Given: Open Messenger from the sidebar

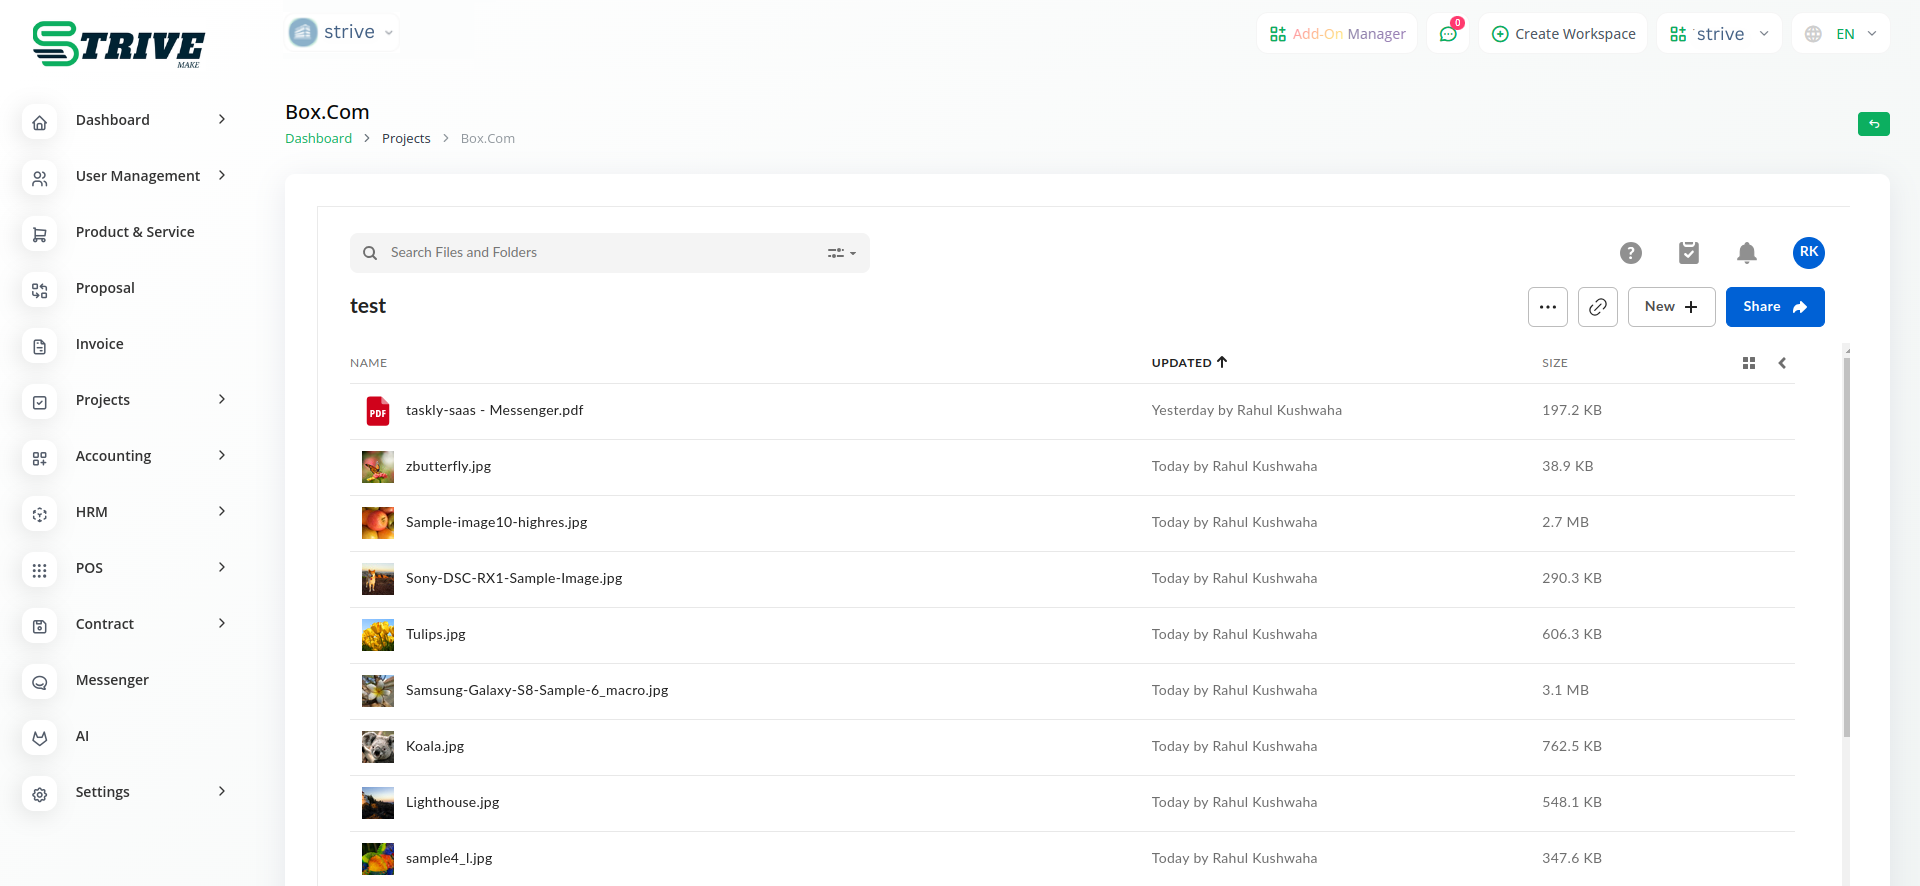Looking at the screenshot, I should [x=112, y=680].
